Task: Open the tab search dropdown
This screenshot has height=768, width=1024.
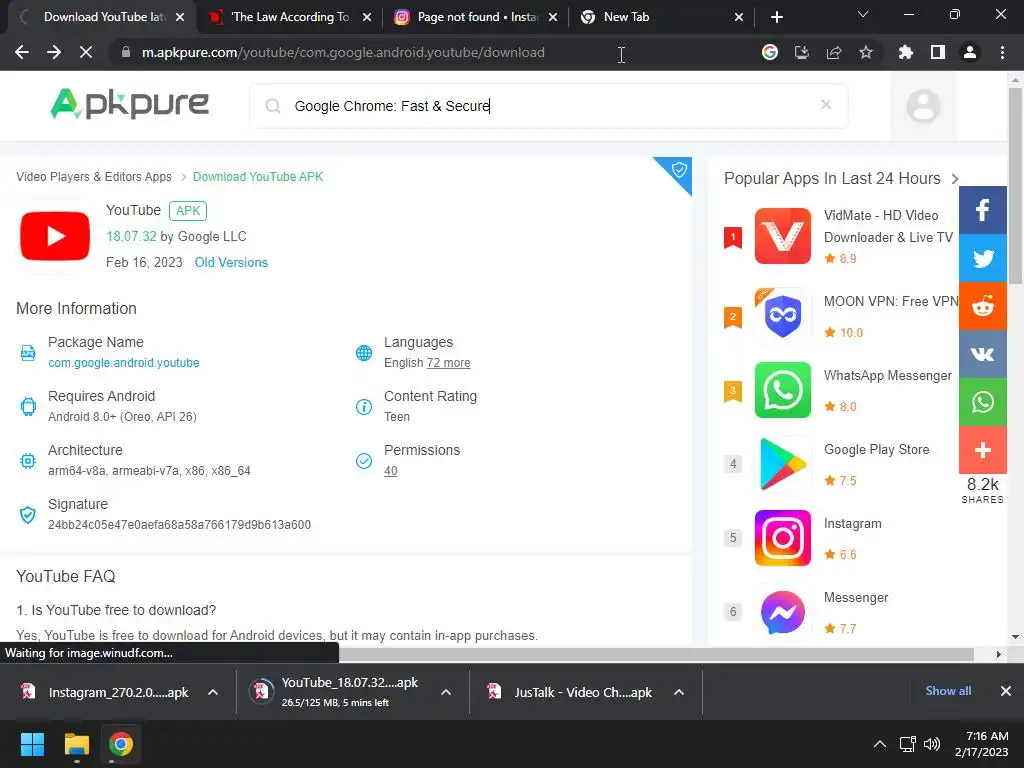Action: 863,14
